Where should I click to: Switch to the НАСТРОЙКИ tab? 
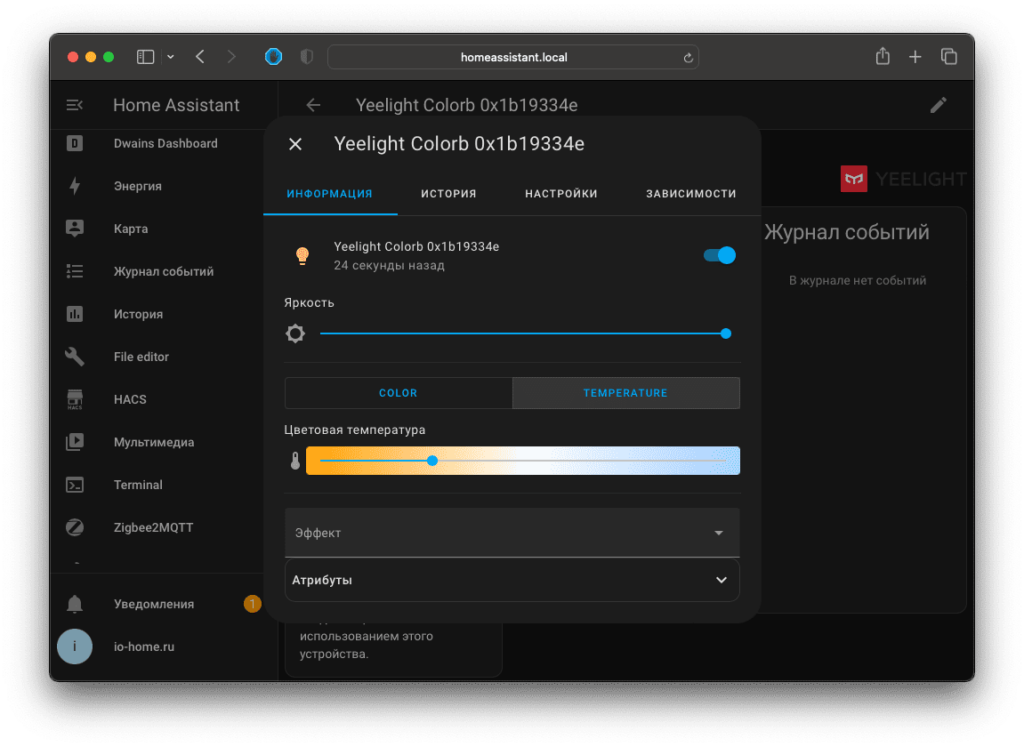(x=562, y=193)
